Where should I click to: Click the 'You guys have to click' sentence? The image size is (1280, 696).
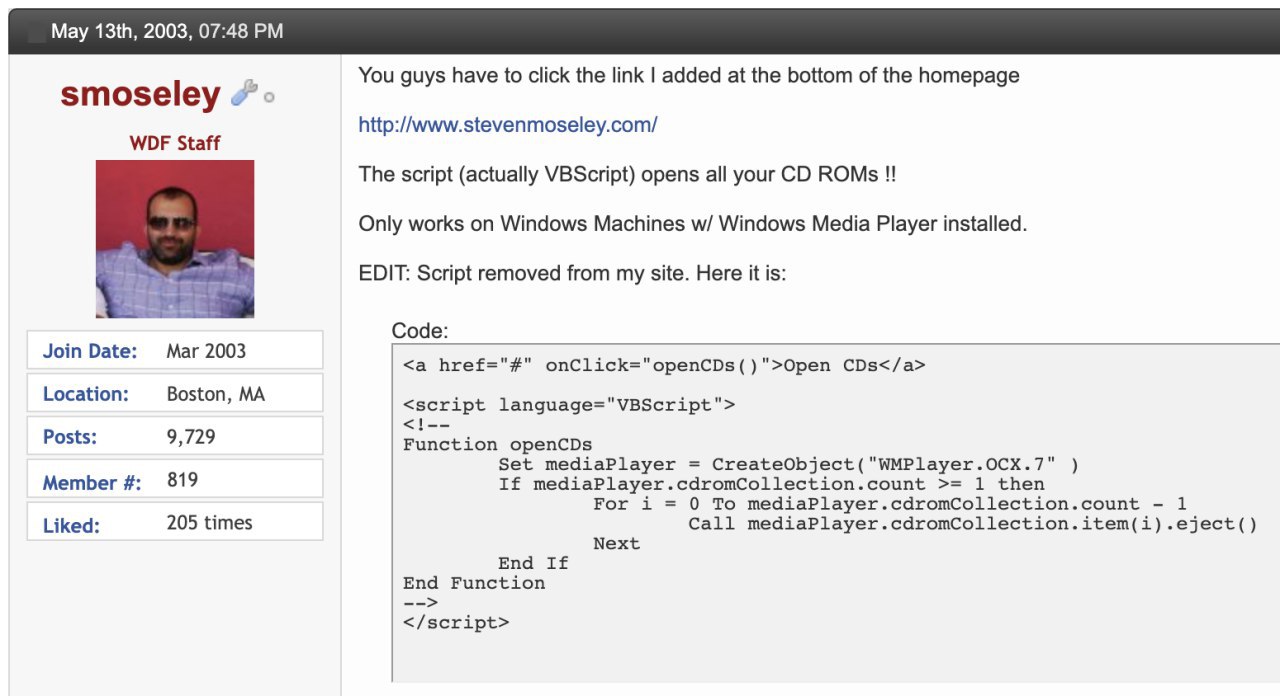(x=689, y=75)
